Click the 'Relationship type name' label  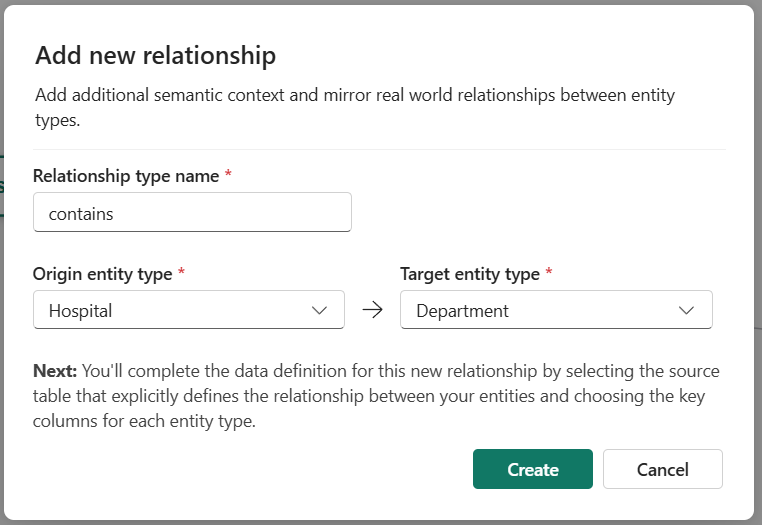coord(126,175)
